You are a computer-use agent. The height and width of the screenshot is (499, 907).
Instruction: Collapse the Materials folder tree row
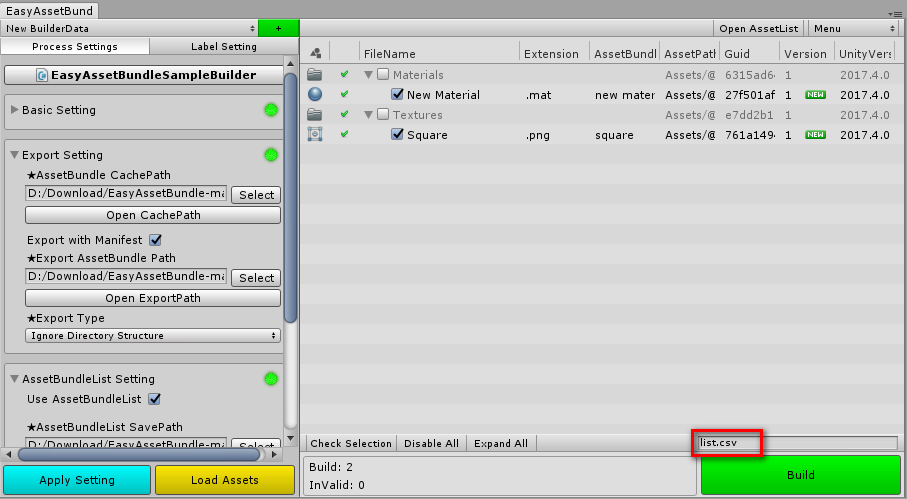tap(368, 75)
